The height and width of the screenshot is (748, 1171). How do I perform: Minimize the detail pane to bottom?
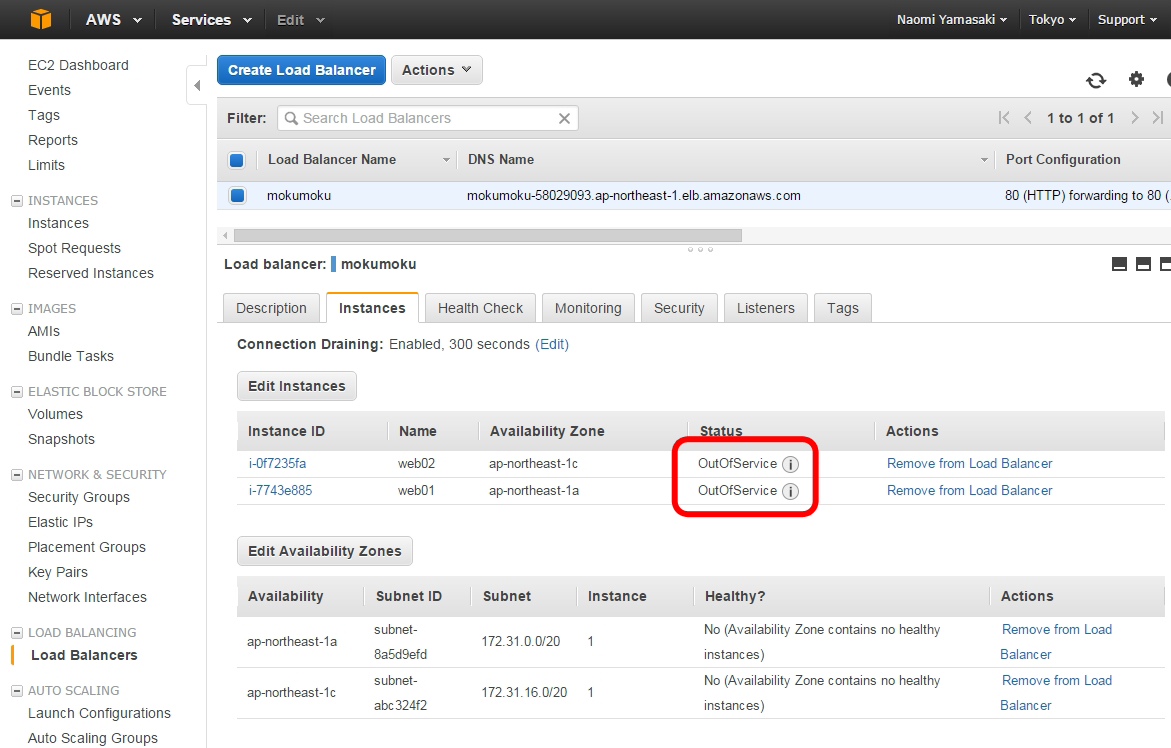(1119, 264)
